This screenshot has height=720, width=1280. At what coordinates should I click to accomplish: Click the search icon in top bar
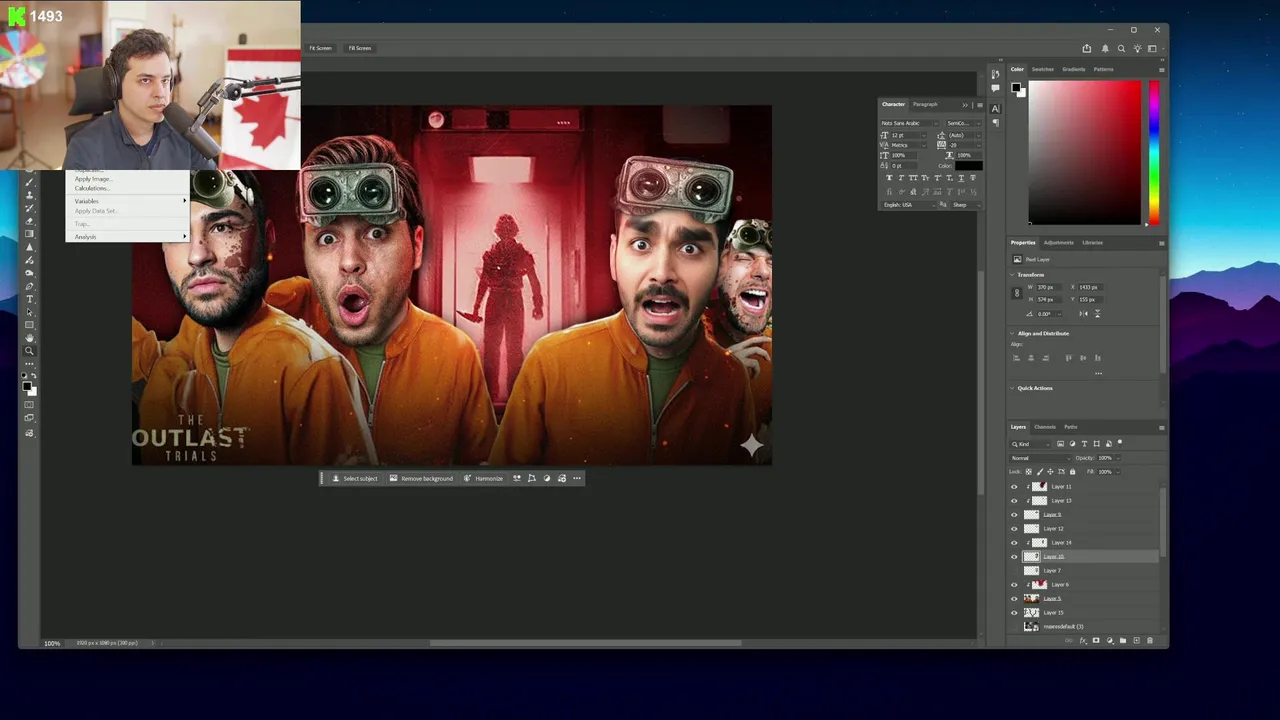pos(1121,48)
